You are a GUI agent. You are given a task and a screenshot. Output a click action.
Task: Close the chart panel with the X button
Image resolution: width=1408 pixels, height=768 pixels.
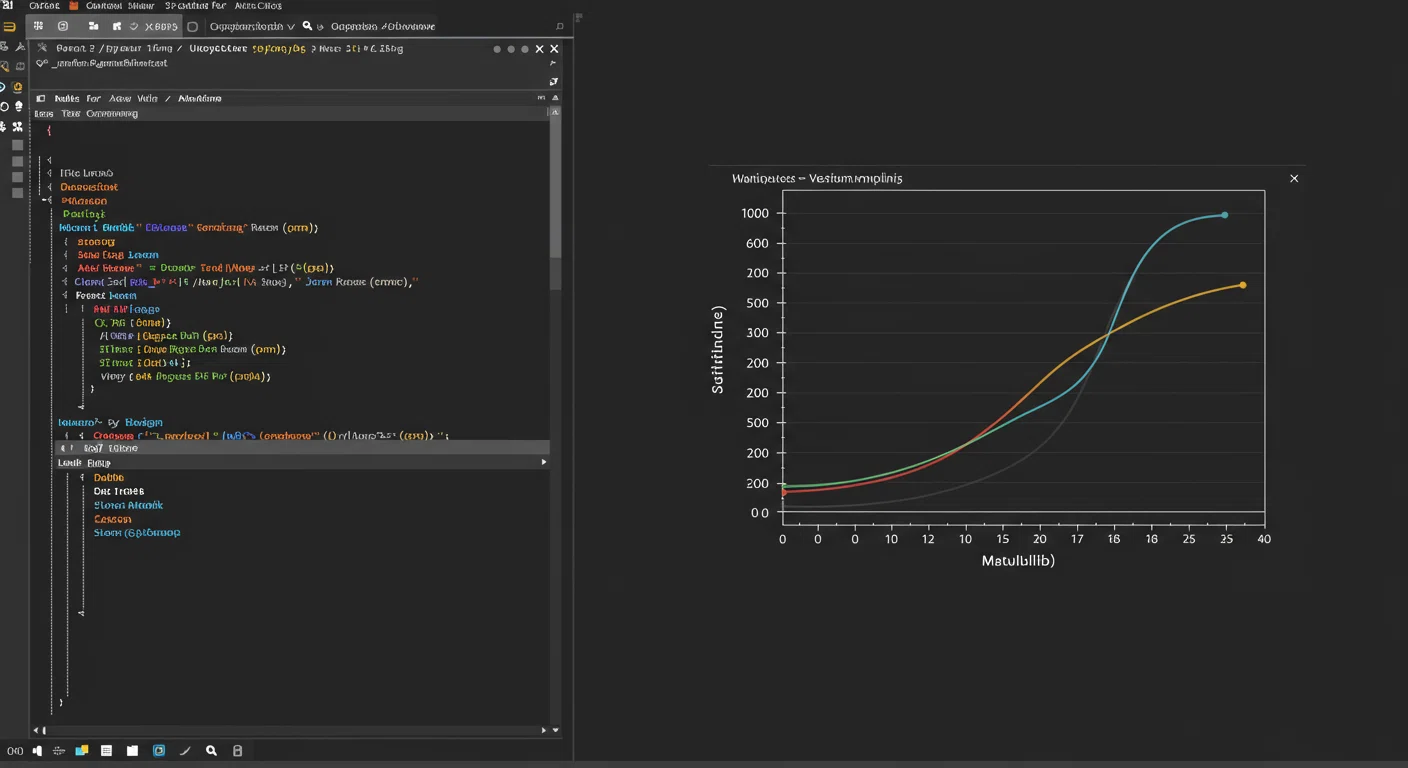click(1294, 178)
